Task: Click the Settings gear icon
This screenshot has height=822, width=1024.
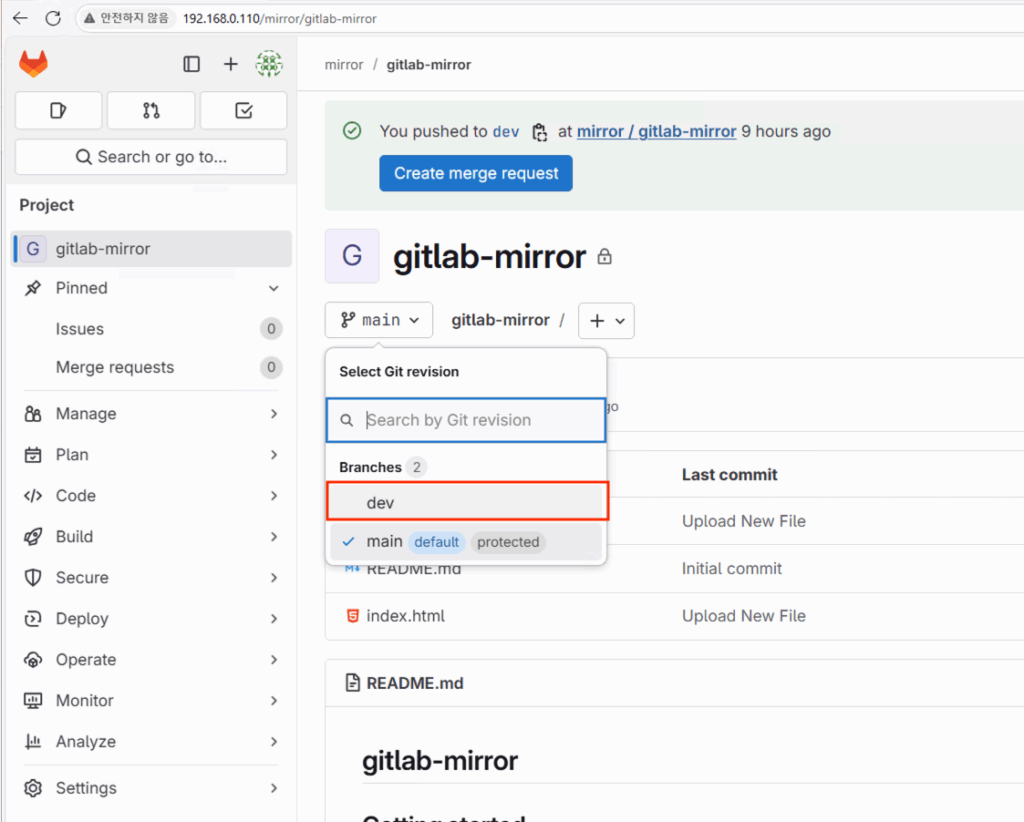Action: point(33,788)
